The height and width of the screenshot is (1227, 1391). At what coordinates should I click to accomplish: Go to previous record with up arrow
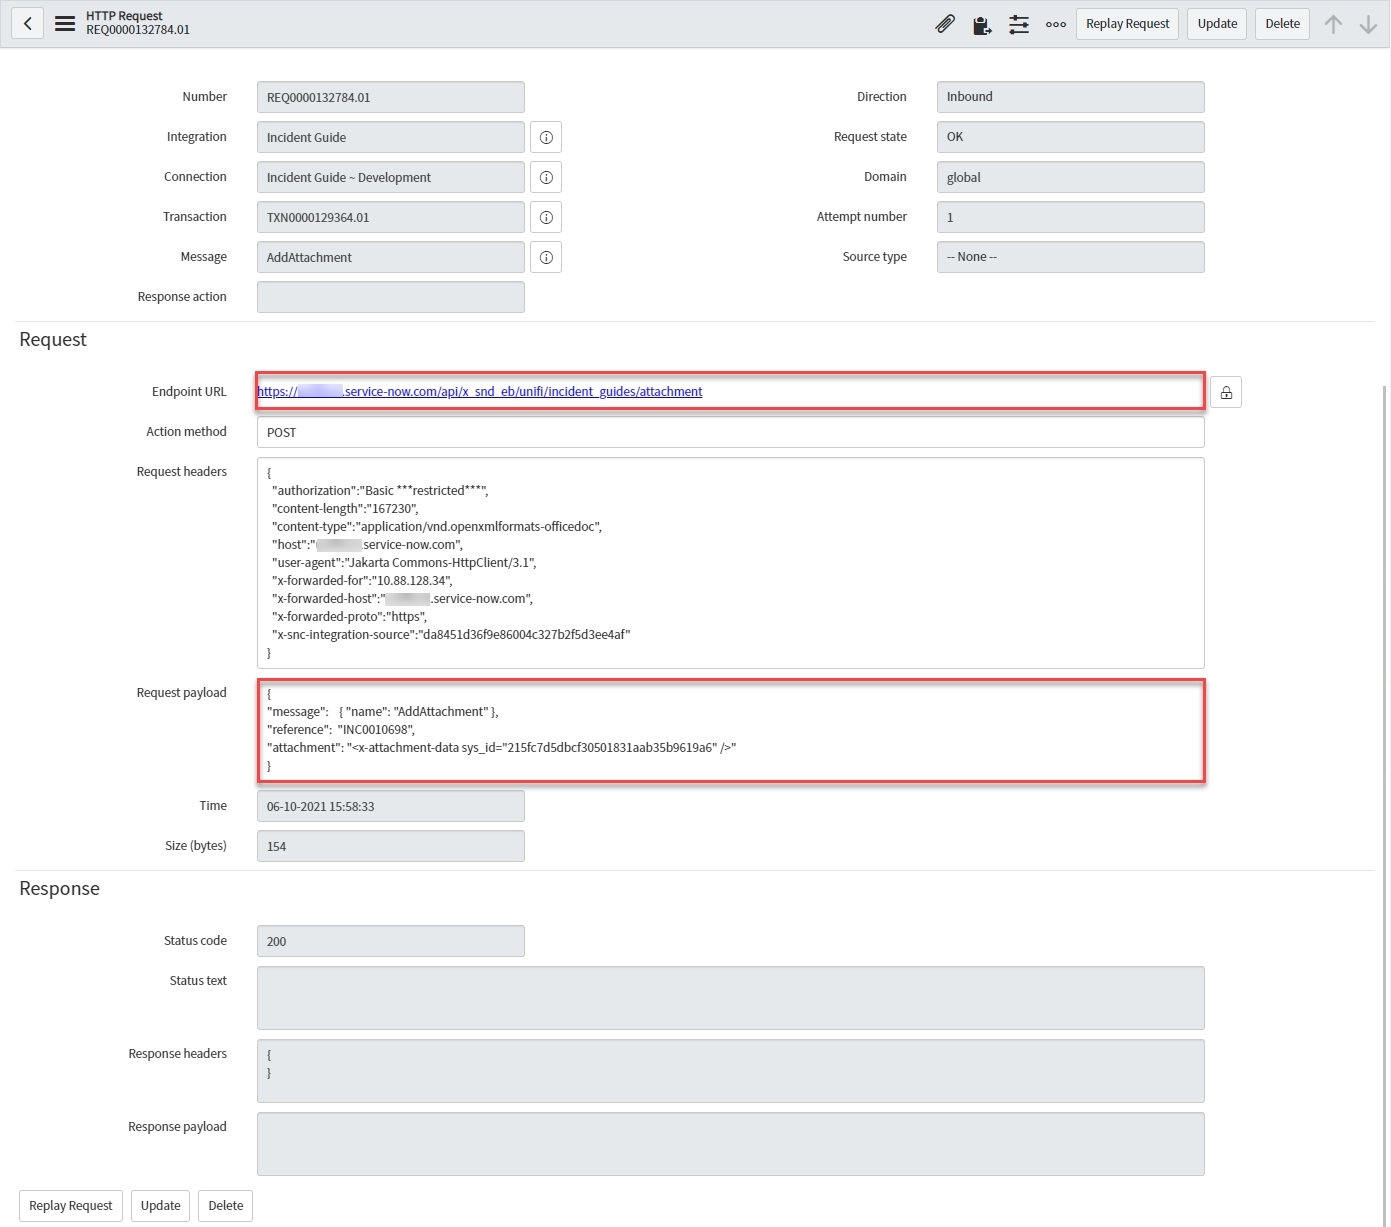tap(1333, 24)
